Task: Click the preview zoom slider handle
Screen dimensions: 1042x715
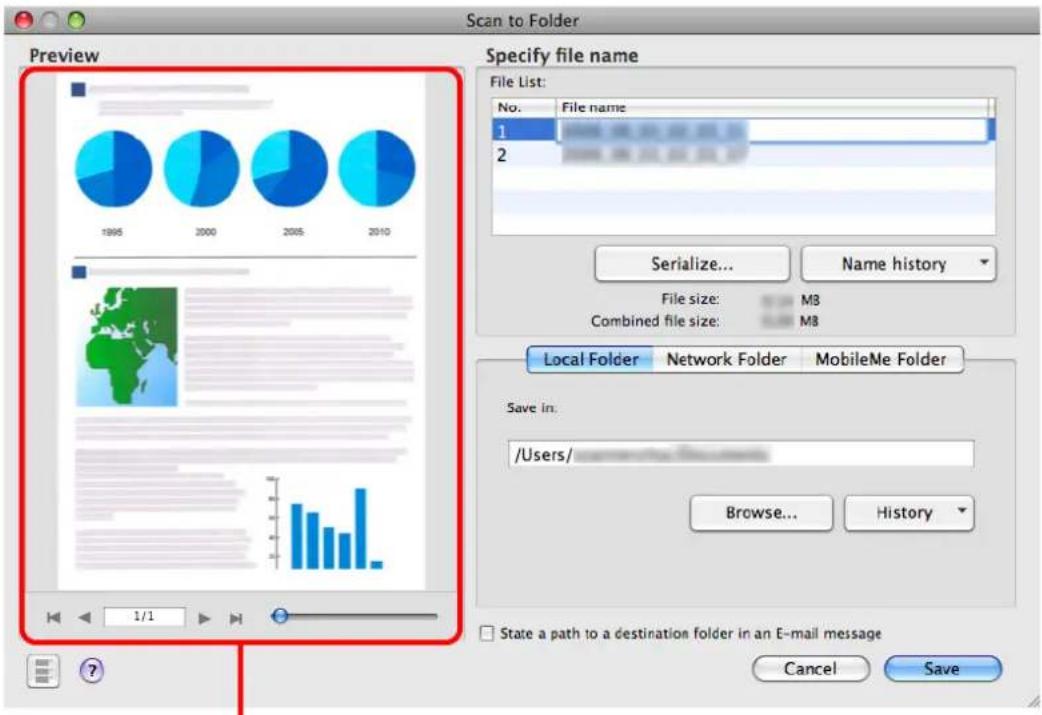Action: pyautogui.click(x=280, y=616)
